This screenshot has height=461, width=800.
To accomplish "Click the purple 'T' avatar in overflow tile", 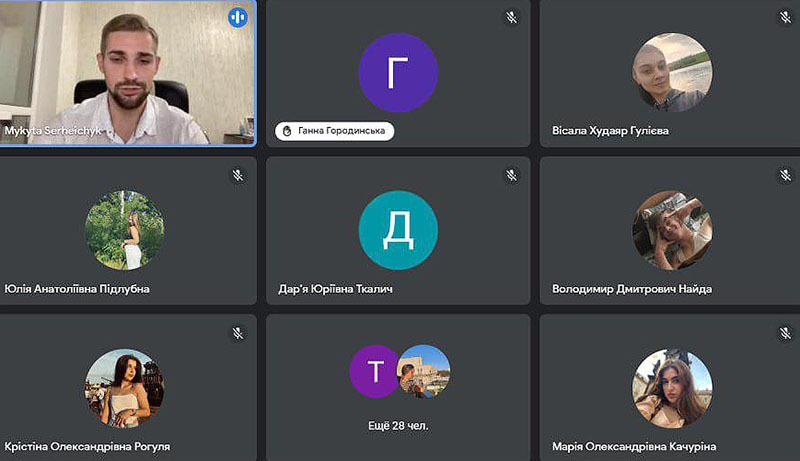I will [375, 371].
